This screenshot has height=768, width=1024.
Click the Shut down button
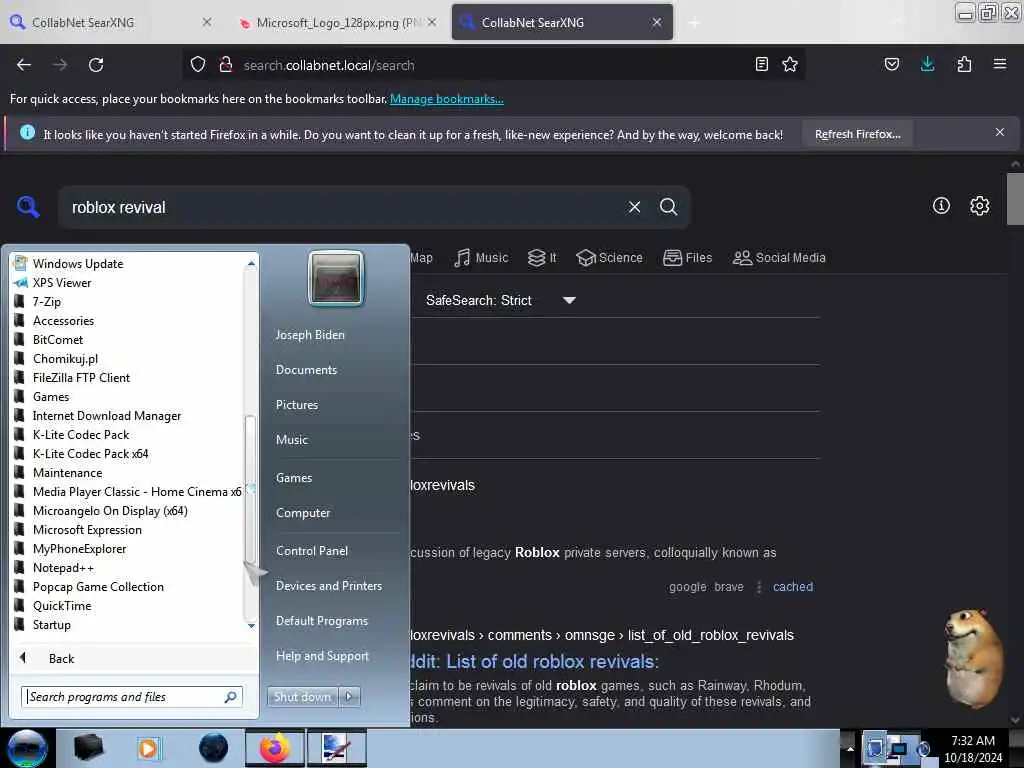pyautogui.click(x=302, y=697)
